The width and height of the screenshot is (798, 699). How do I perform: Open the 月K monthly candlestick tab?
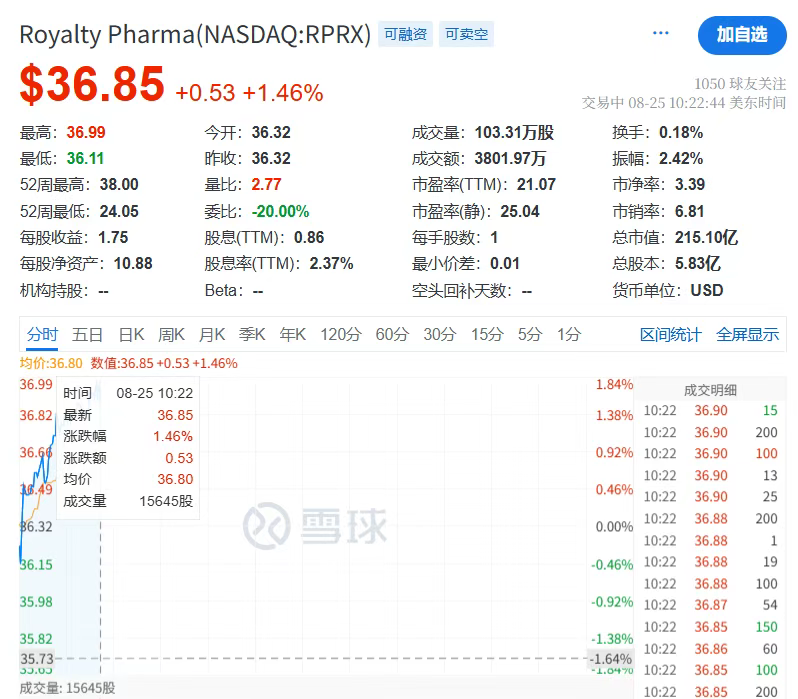212,335
